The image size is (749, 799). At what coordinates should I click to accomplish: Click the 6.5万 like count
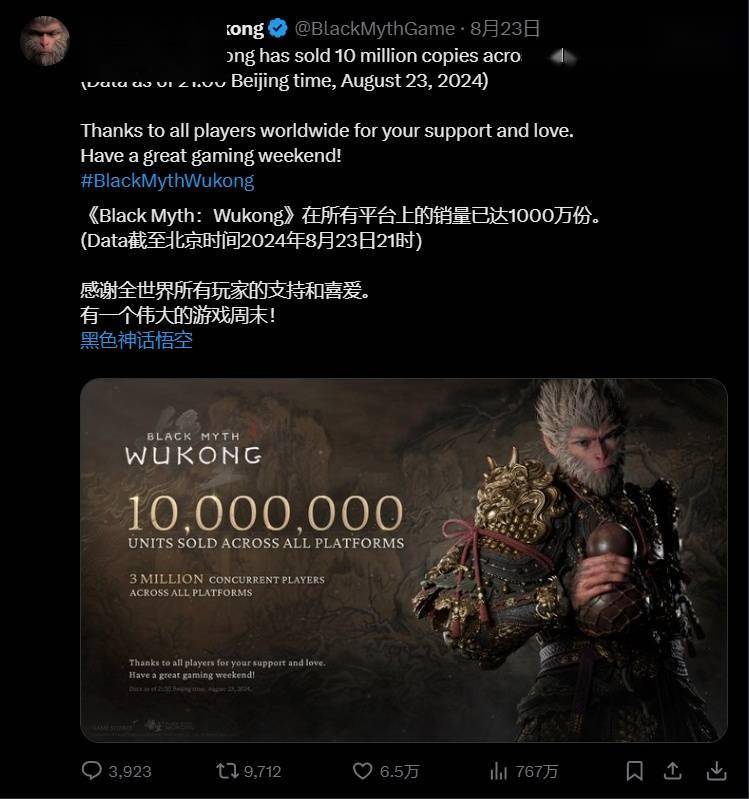coord(399,771)
